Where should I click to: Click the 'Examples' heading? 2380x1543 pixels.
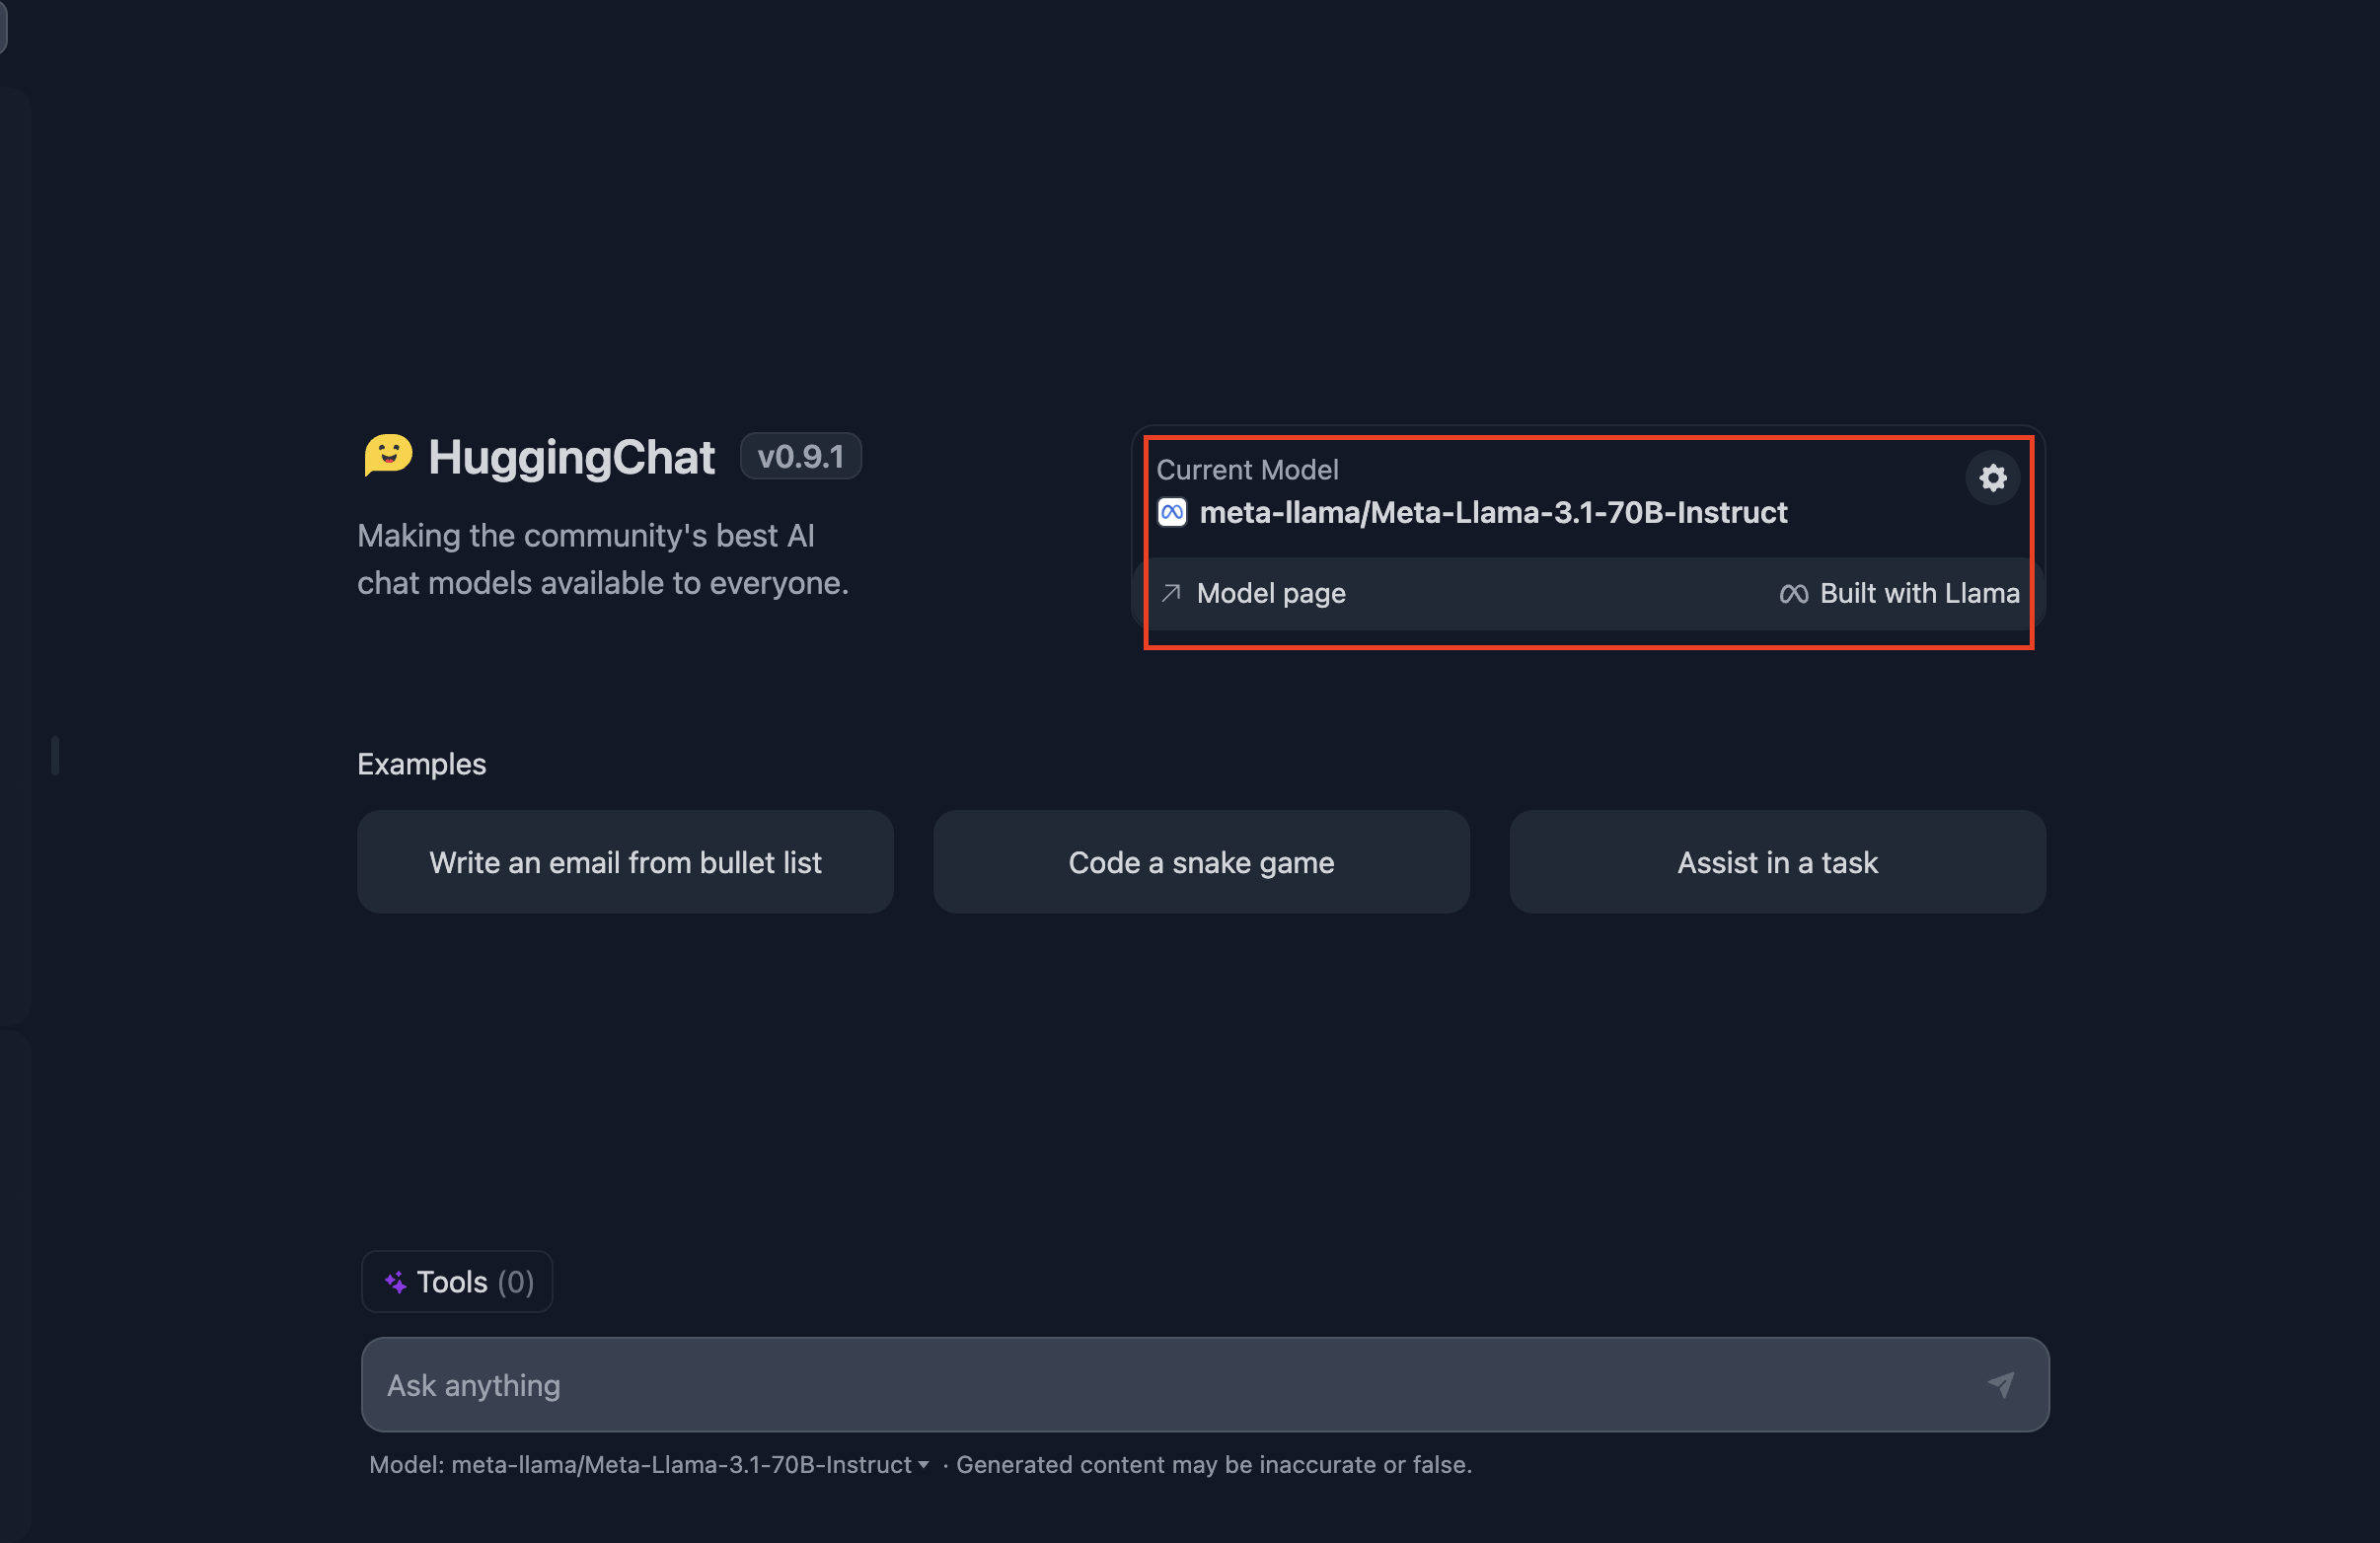[421, 764]
